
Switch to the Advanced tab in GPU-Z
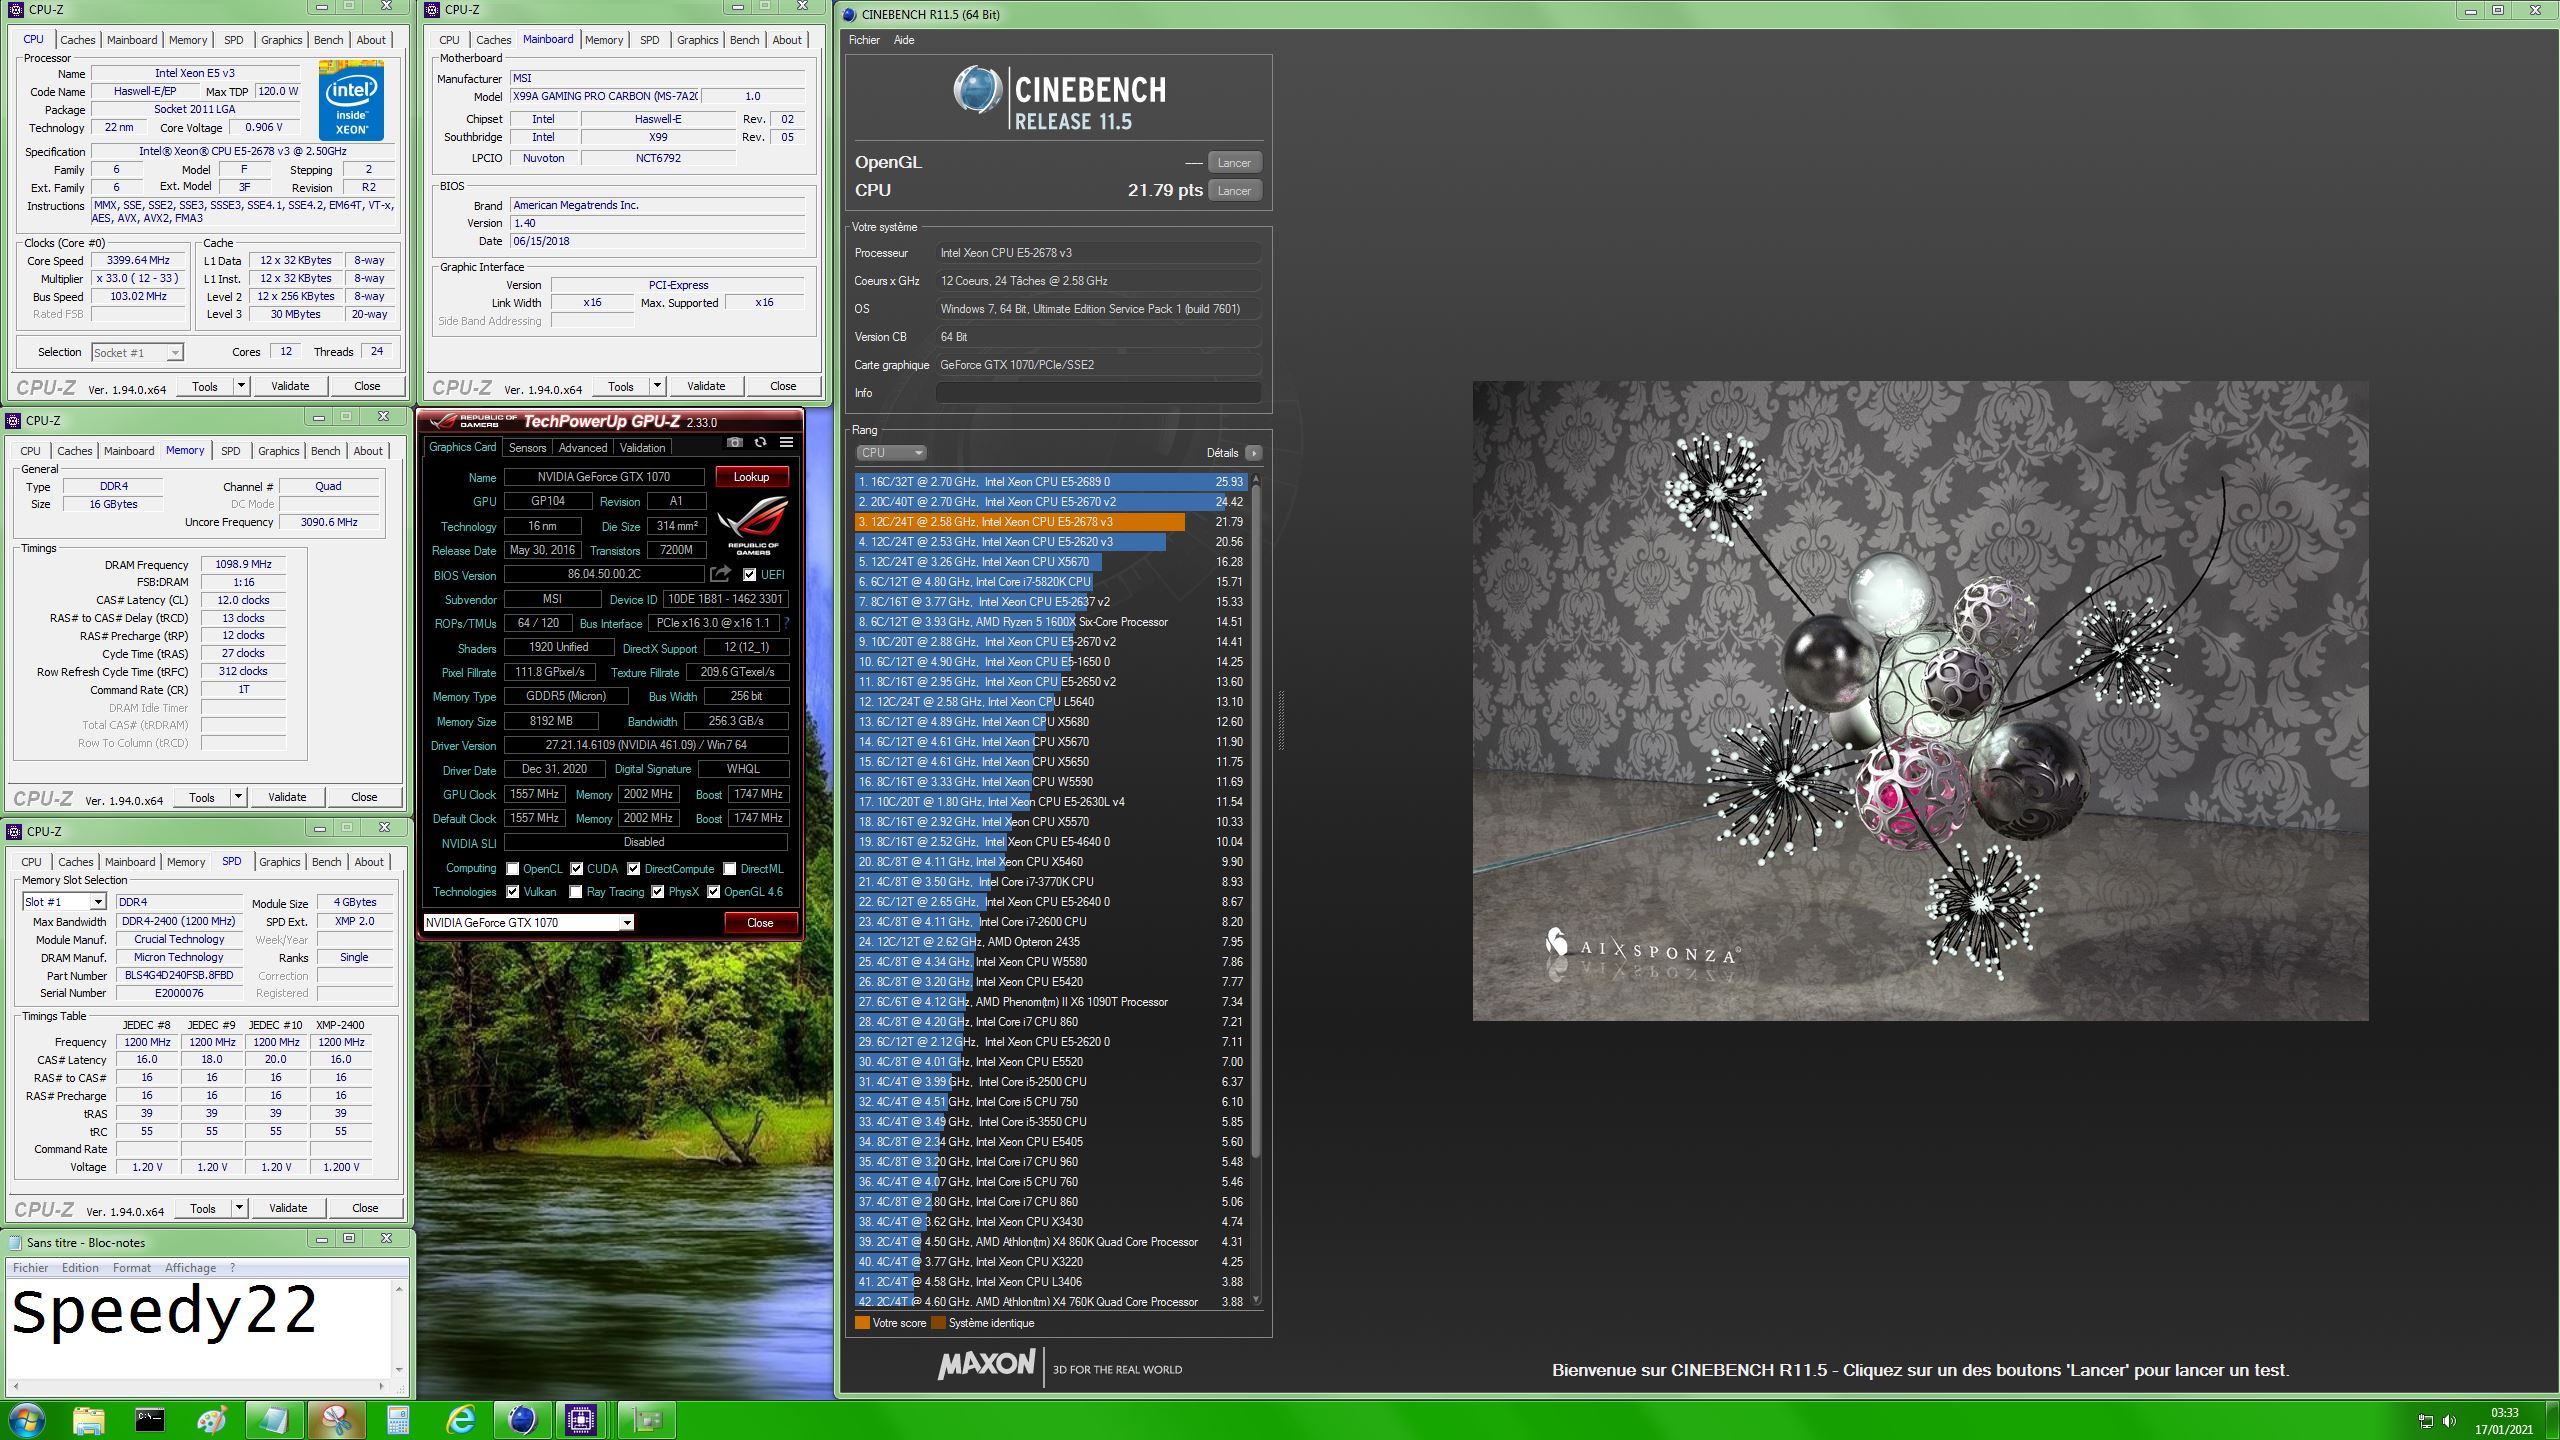click(x=583, y=448)
